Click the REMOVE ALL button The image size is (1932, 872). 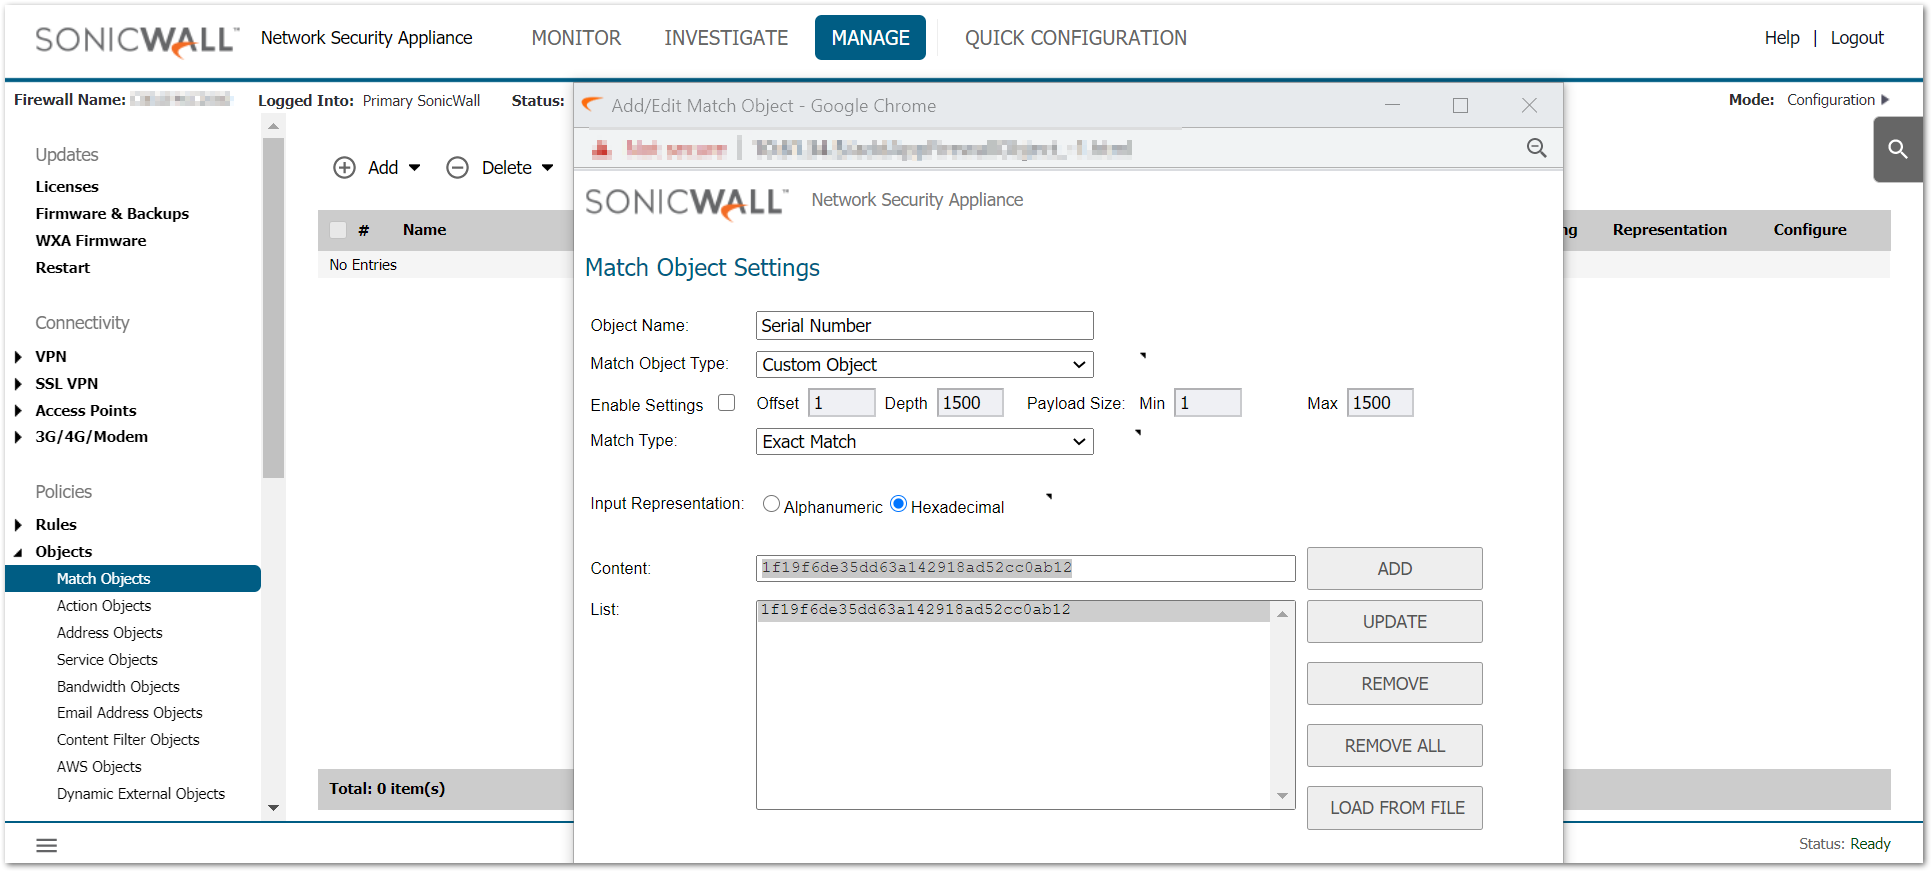1394,746
